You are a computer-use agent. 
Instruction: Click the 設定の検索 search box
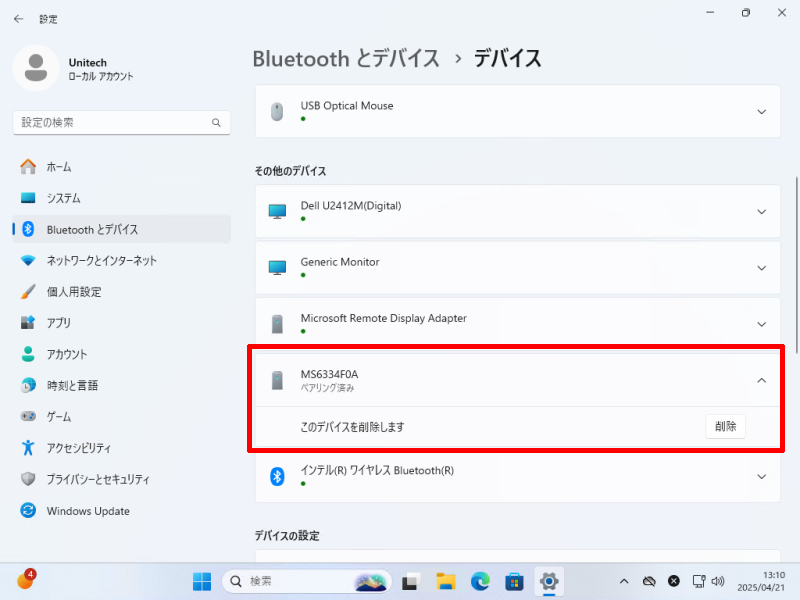click(x=121, y=122)
